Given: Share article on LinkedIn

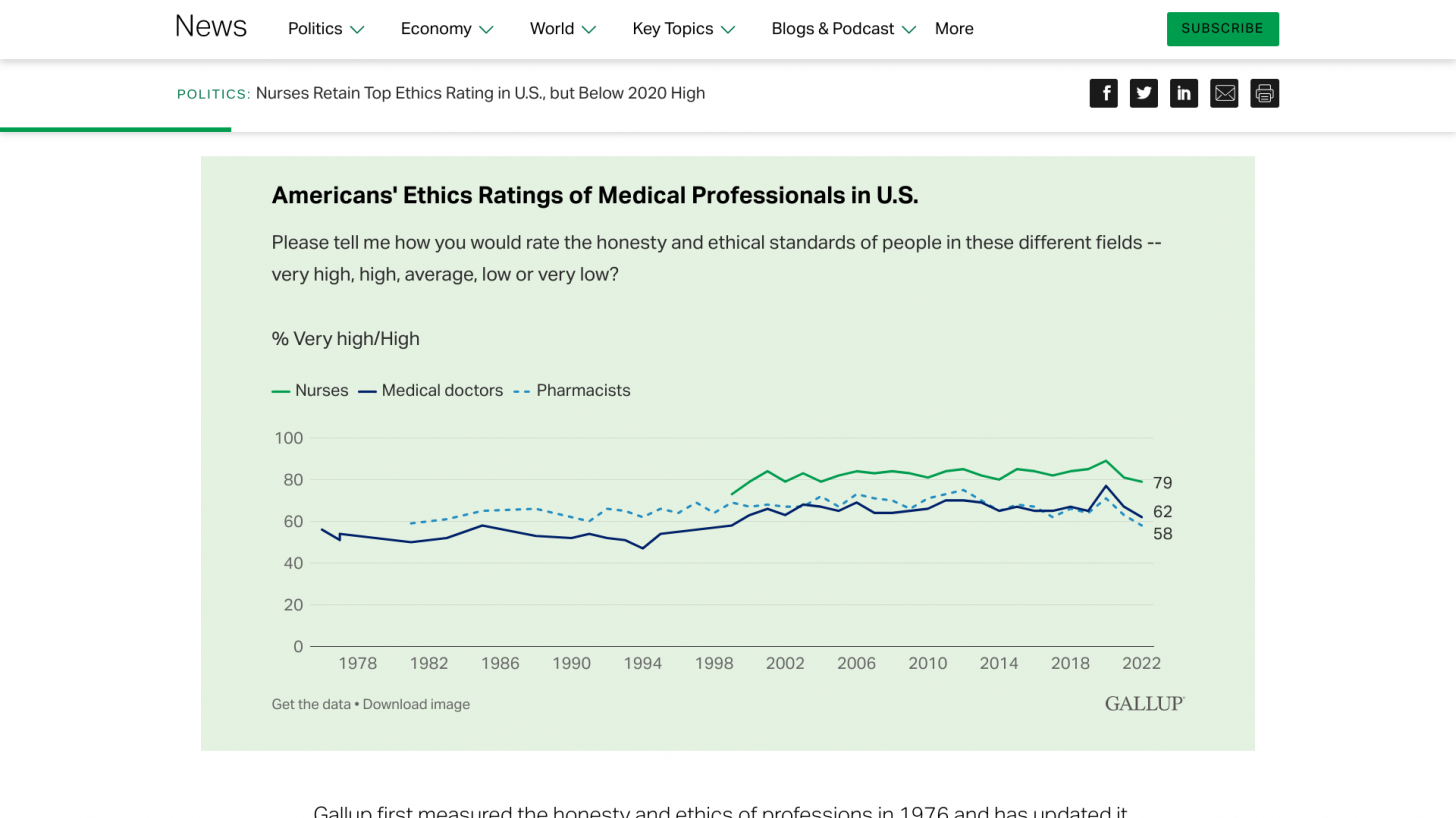Looking at the screenshot, I should point(1184,94).
